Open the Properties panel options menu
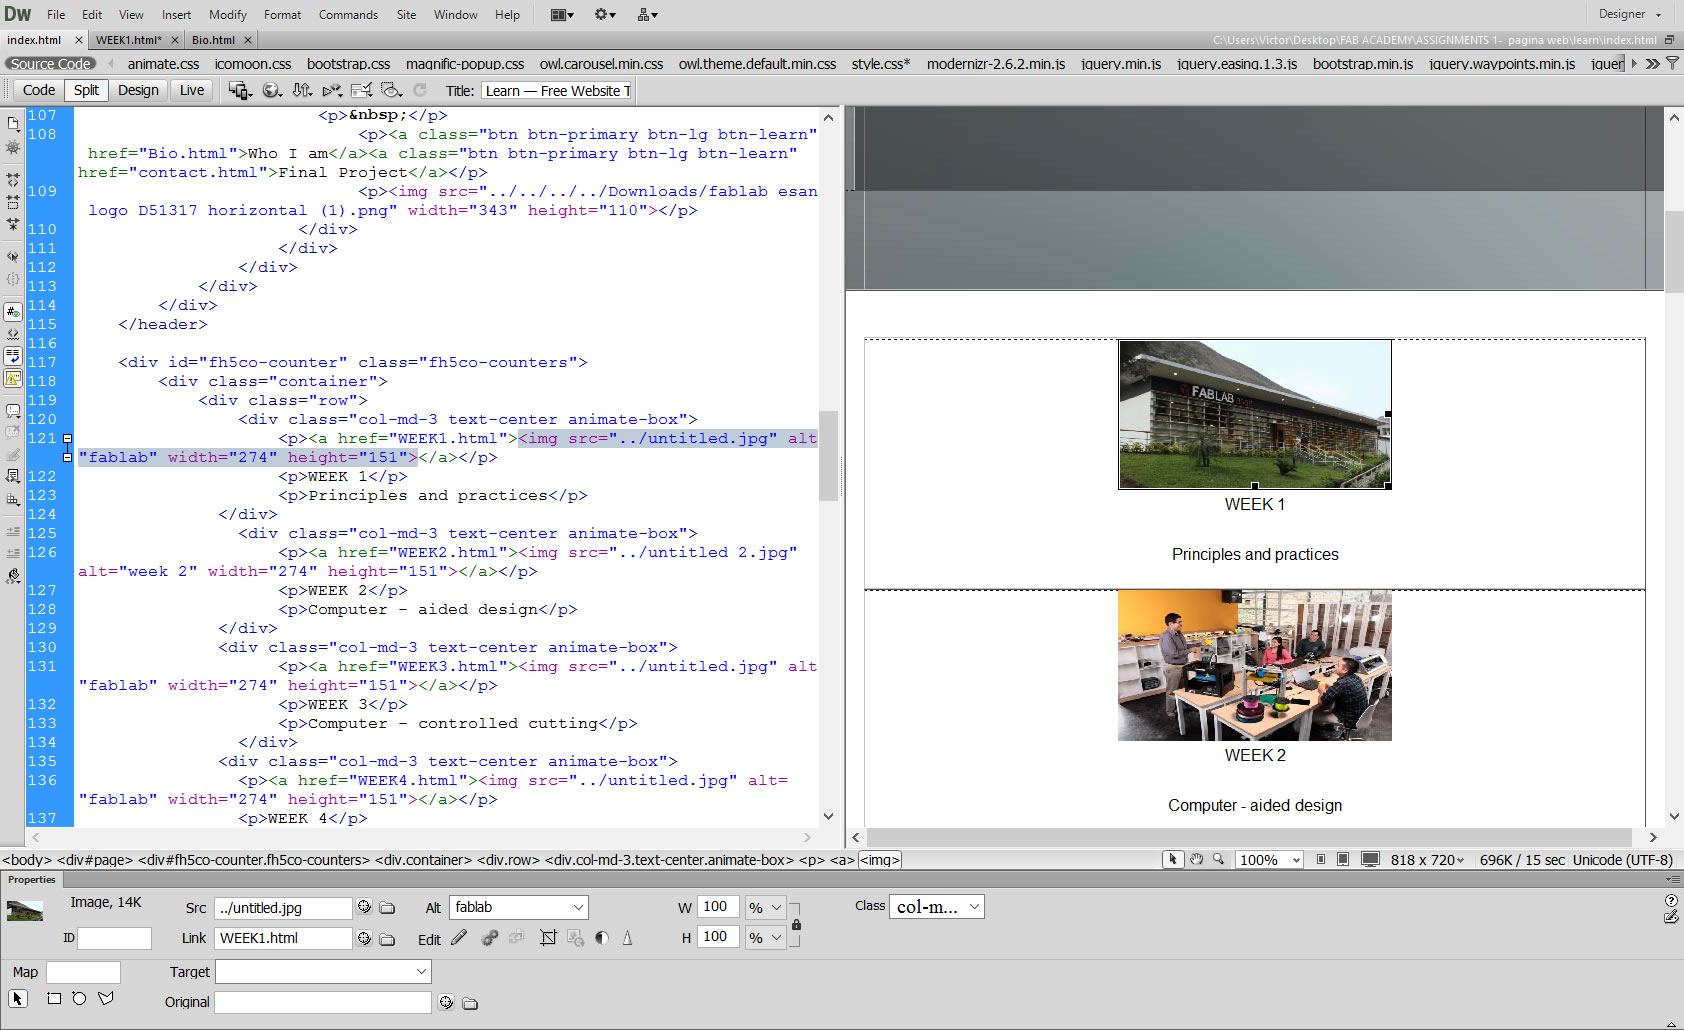Image resolution: width=1684 pixels, height=1030 pixels. [1673, 879]
